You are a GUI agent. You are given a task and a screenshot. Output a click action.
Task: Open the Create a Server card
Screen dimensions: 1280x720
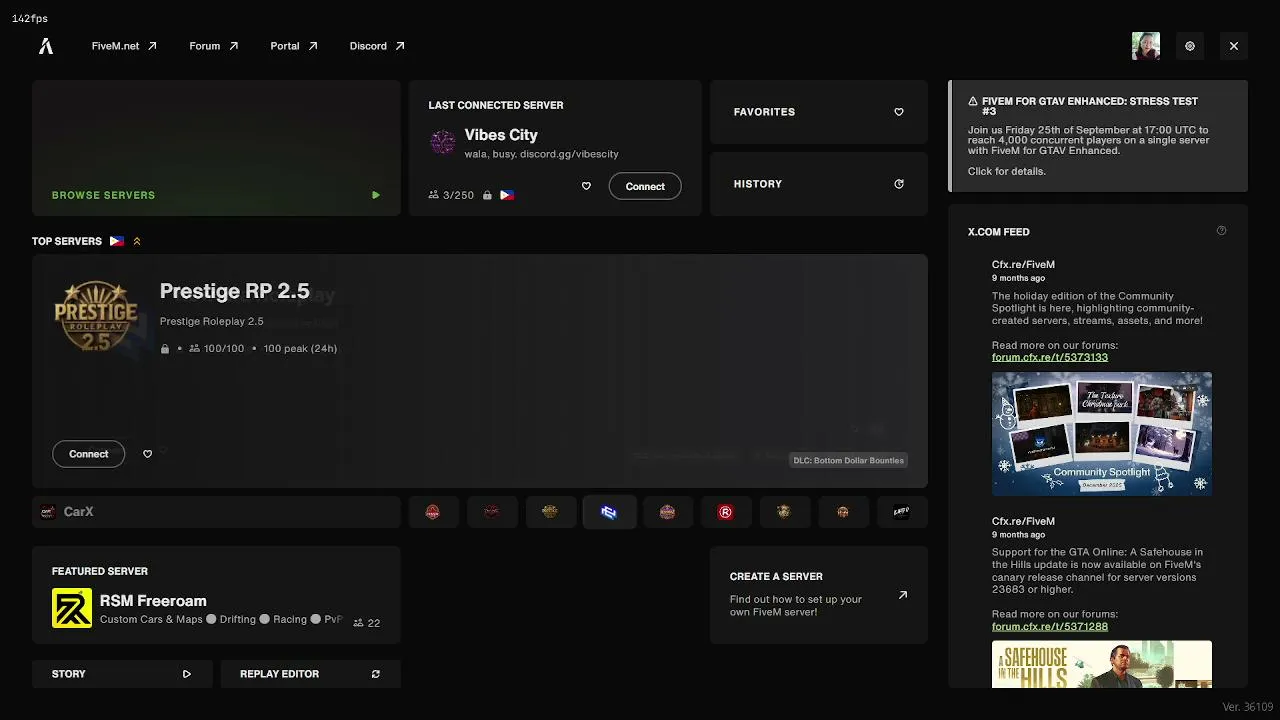(819, 595)
